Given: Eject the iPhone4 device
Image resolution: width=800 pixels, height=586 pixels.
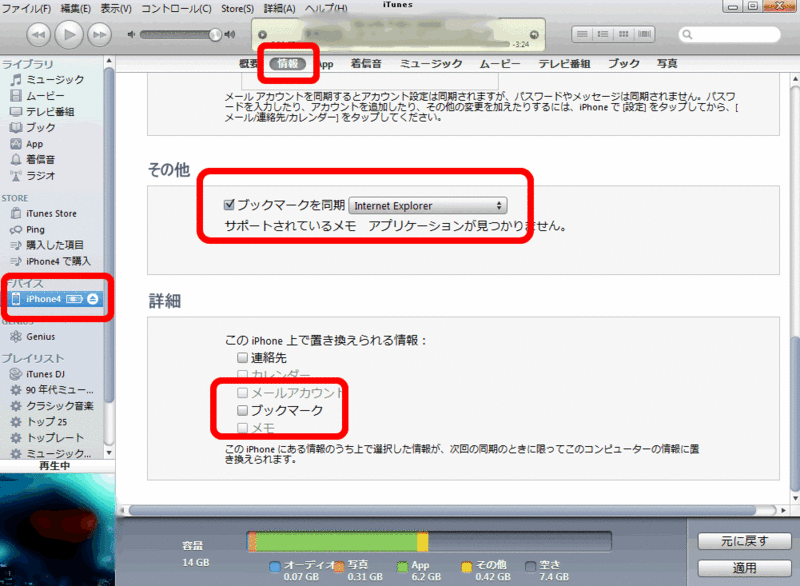Looking at the screenshot, I should coord(92,299).
